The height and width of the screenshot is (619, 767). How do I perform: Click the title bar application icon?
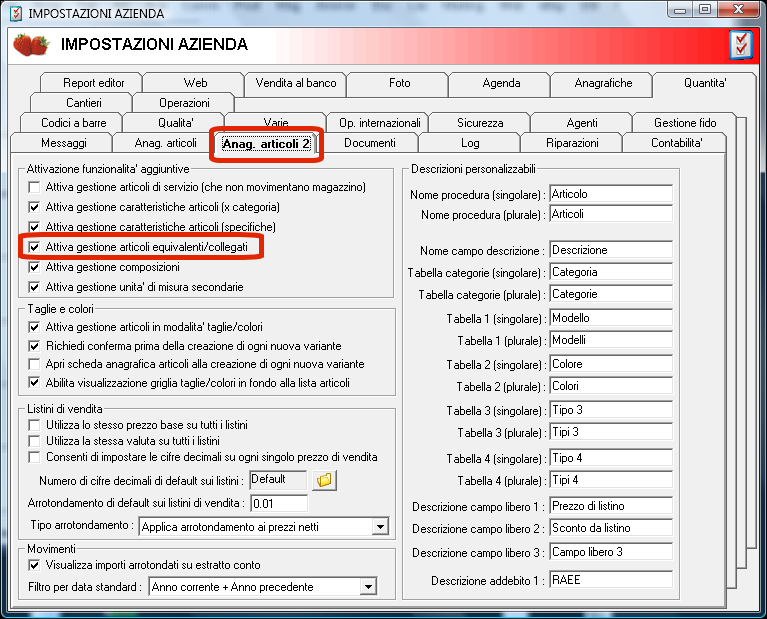16,13
